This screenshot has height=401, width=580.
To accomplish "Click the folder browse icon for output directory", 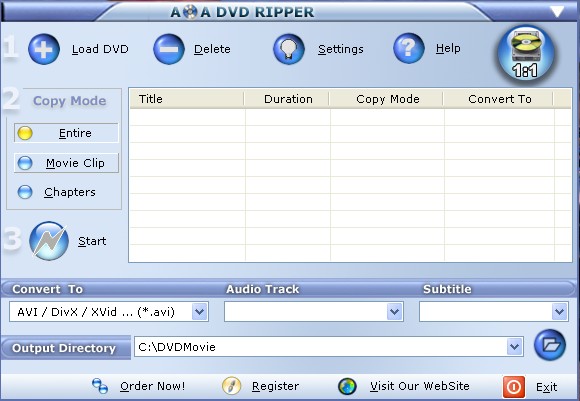I will coord(550,345).
